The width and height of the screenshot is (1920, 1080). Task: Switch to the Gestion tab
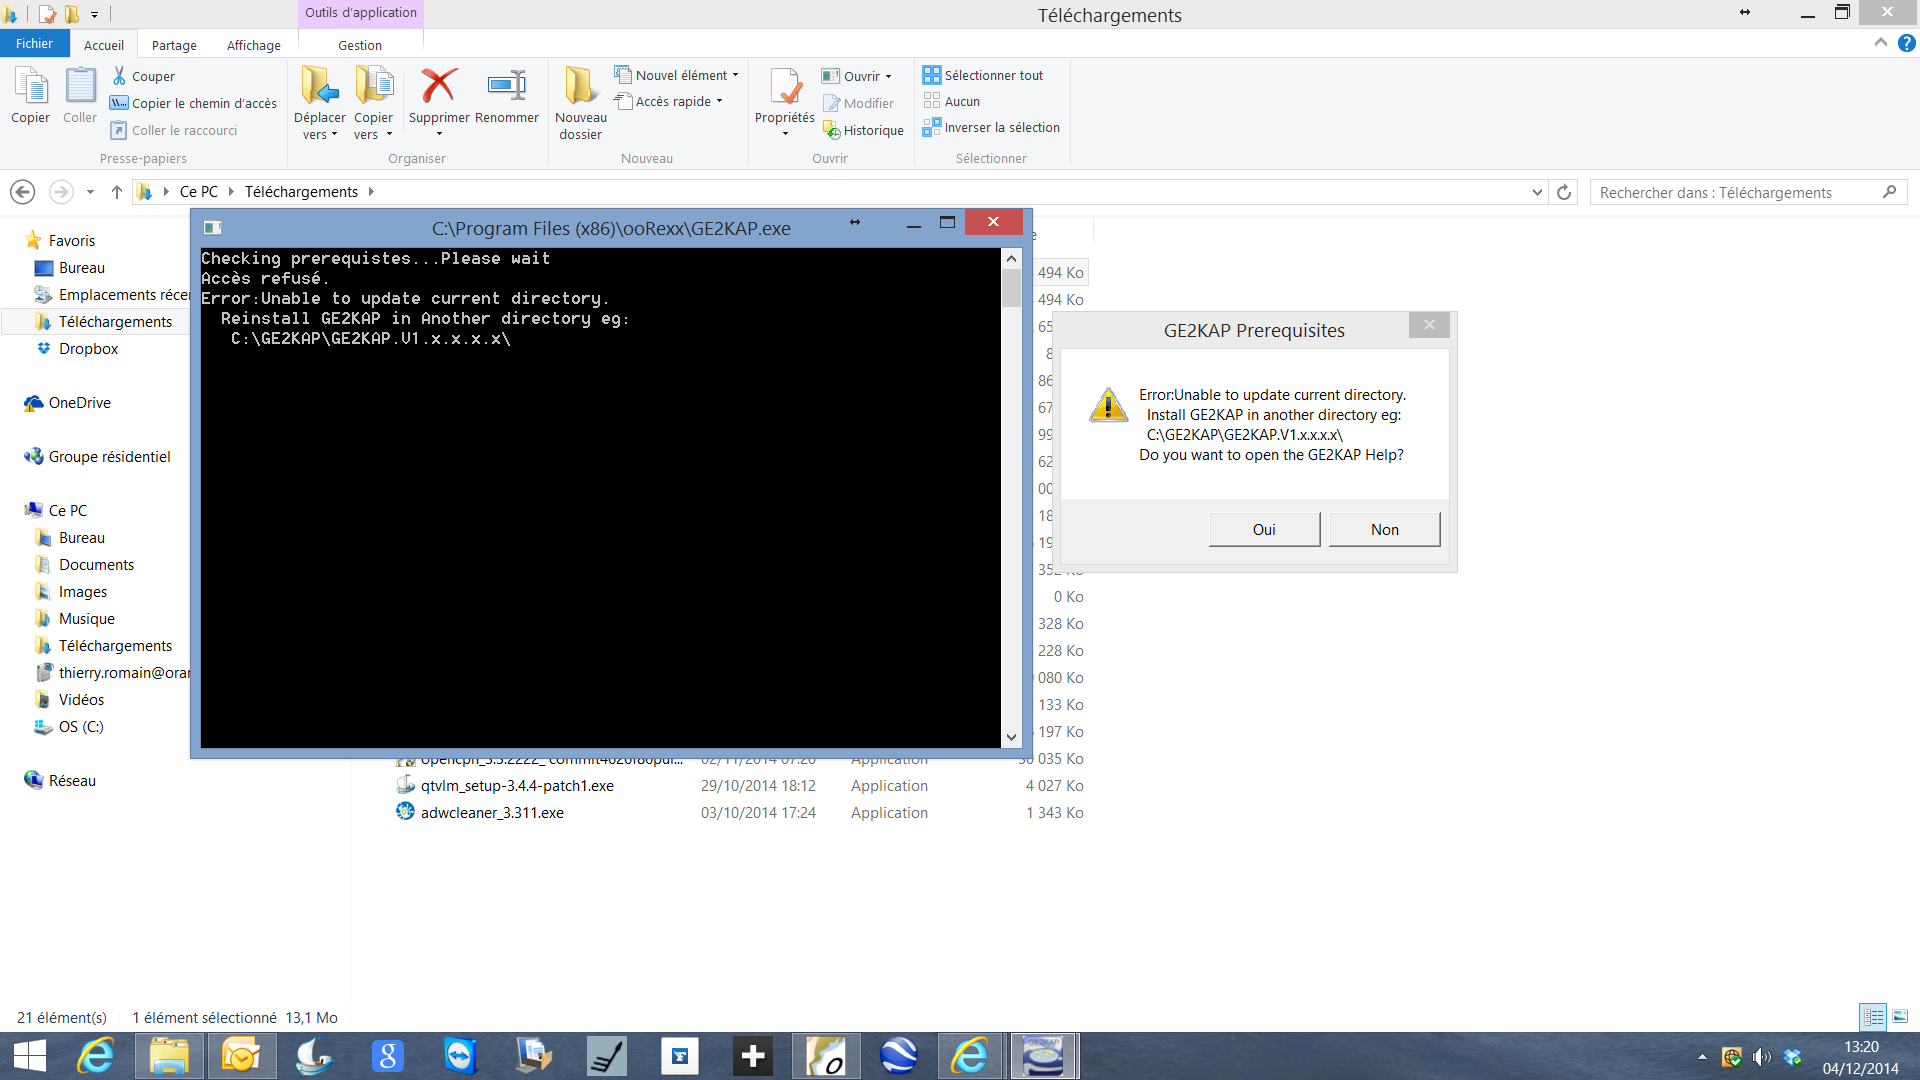pos(360,45)
